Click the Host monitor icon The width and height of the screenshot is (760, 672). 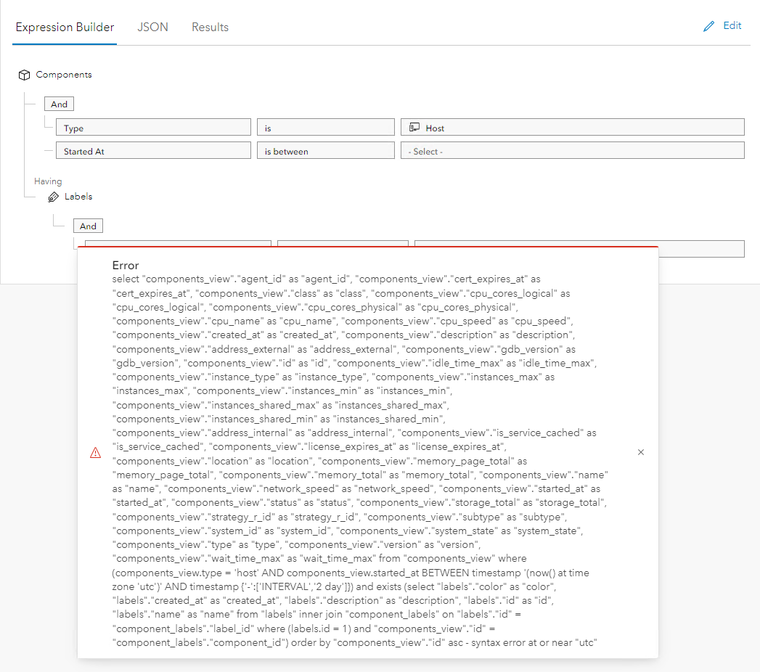(x=414, y=128)
